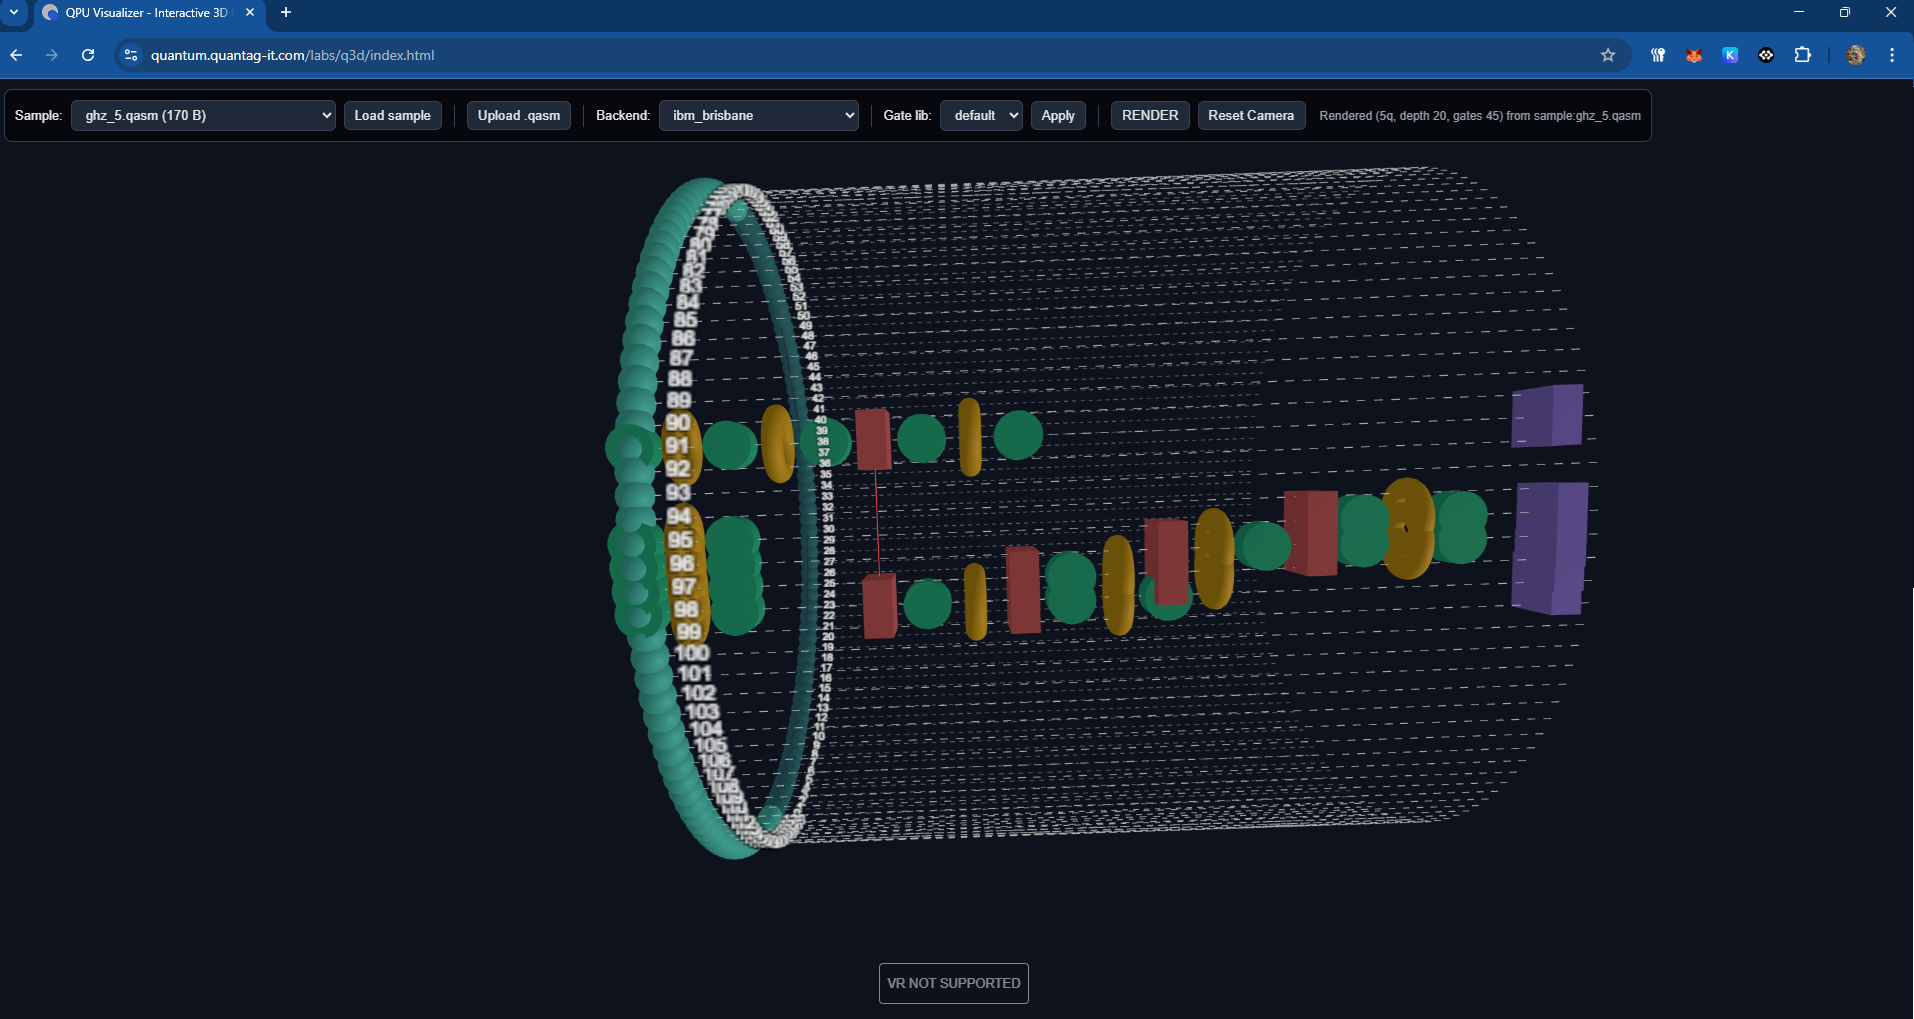View site information icon in address bar
The image size is (1914, 1019).
coord(131,55)
